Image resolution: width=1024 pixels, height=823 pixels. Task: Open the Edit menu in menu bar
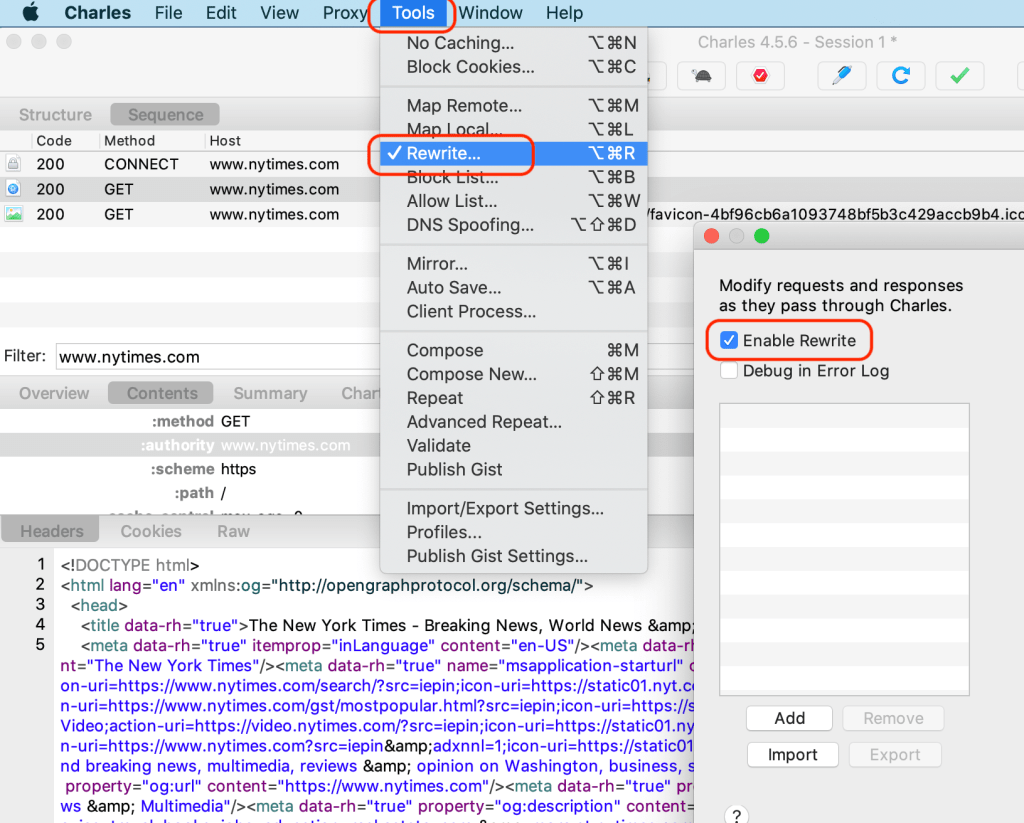[221, 13]
